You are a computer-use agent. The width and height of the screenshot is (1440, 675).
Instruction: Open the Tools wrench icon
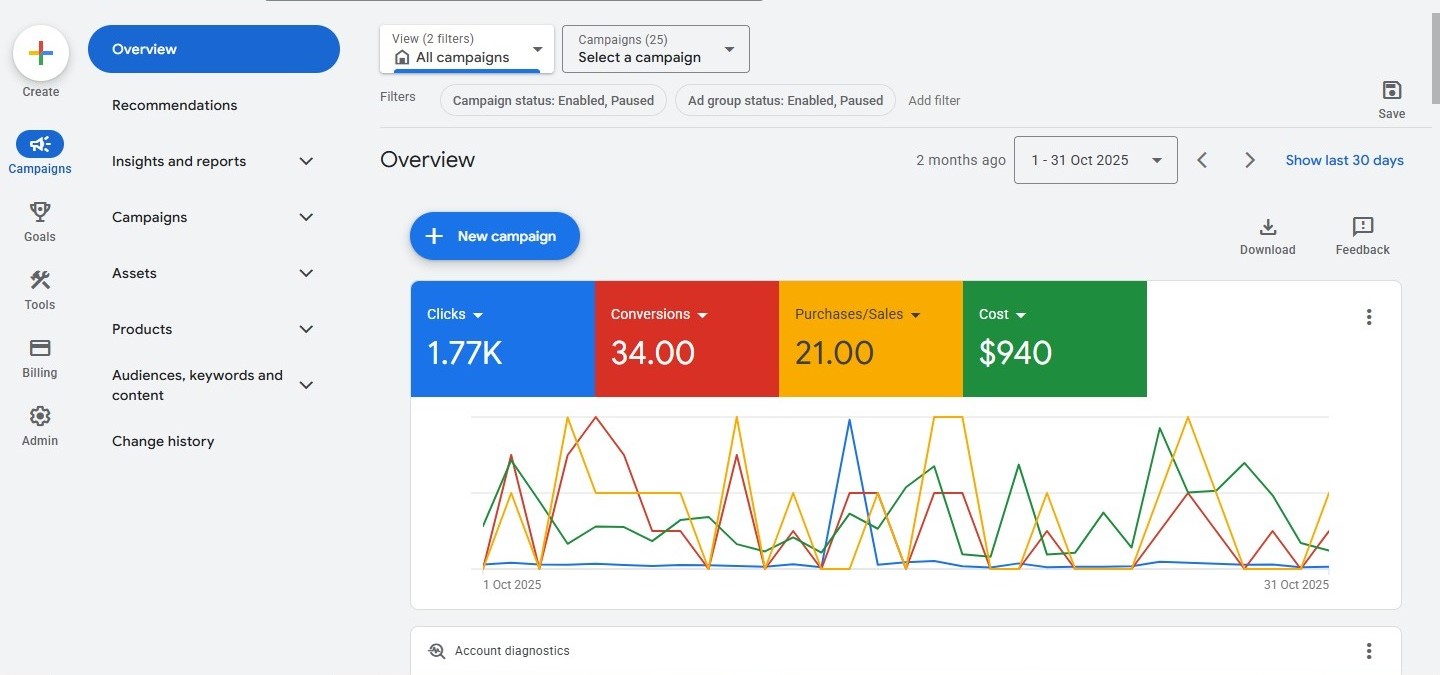(40, 280)
